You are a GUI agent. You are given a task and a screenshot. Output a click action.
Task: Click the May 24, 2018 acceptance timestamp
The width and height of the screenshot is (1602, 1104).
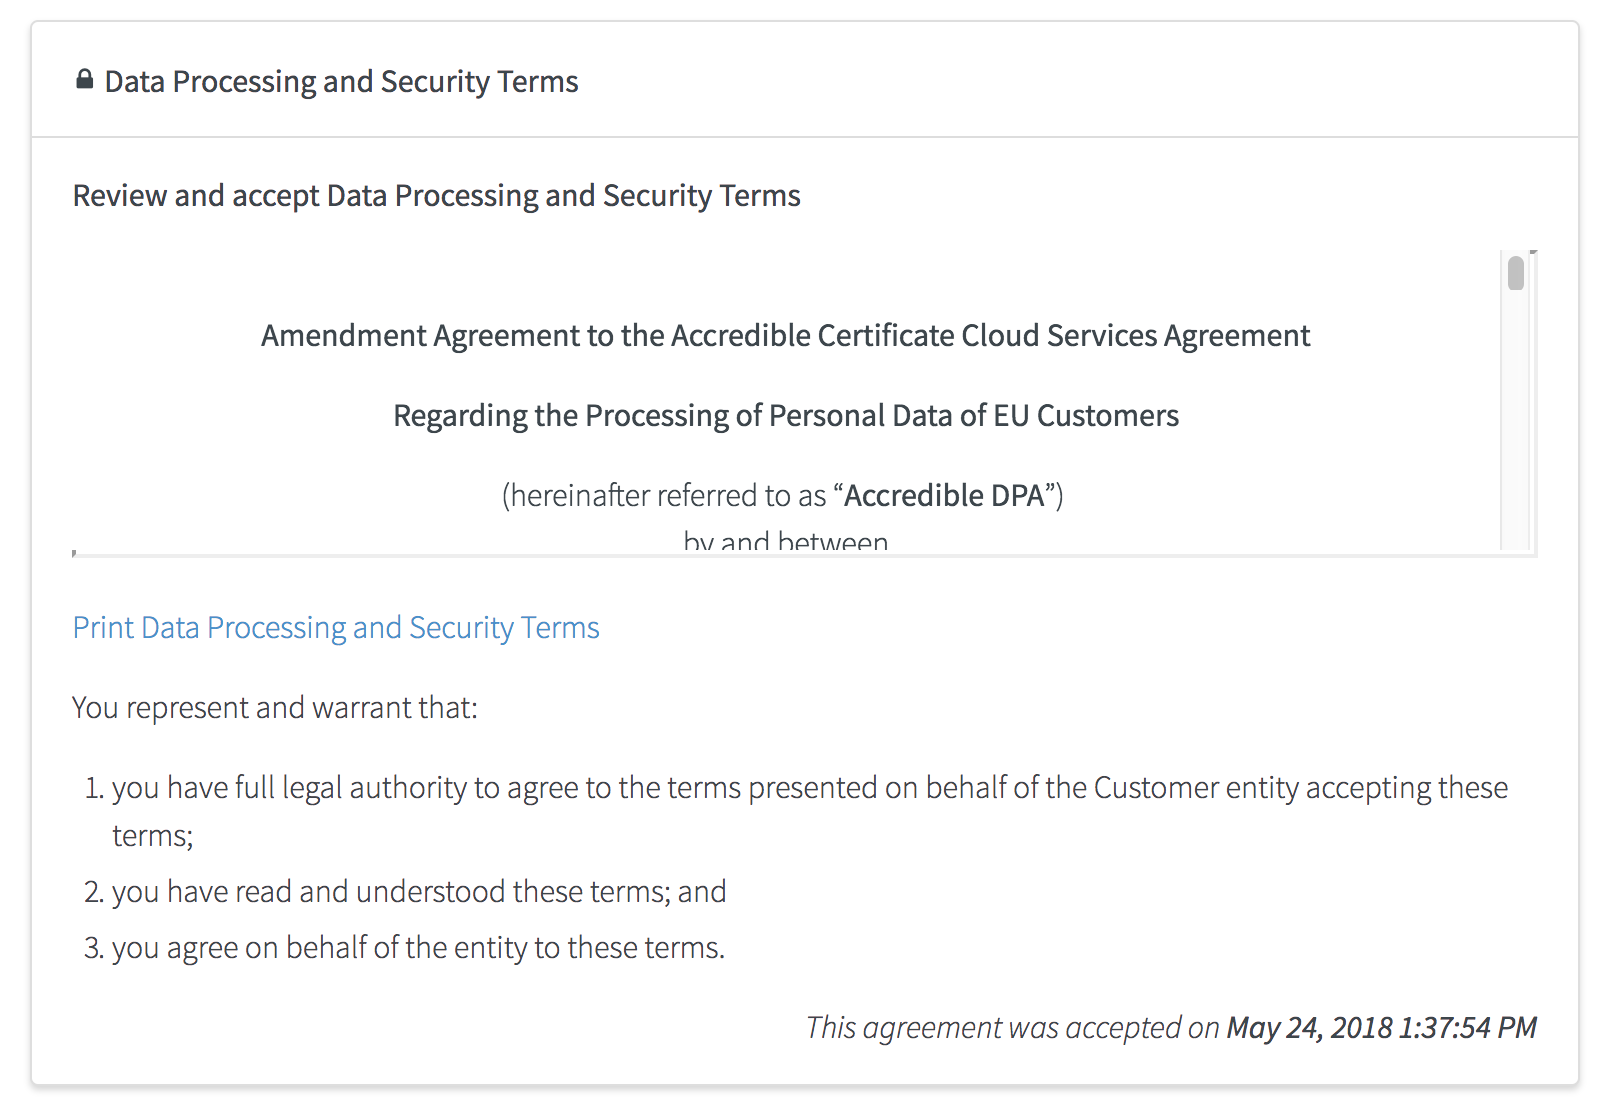click(1381, 1028)
